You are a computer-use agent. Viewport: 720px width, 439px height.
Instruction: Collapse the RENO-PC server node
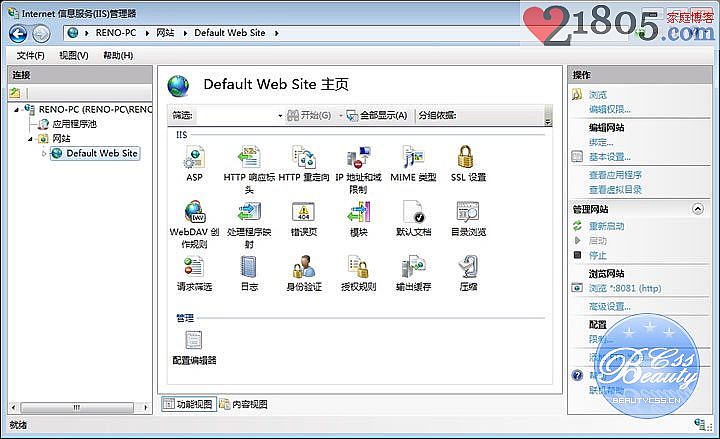point(16,110)
